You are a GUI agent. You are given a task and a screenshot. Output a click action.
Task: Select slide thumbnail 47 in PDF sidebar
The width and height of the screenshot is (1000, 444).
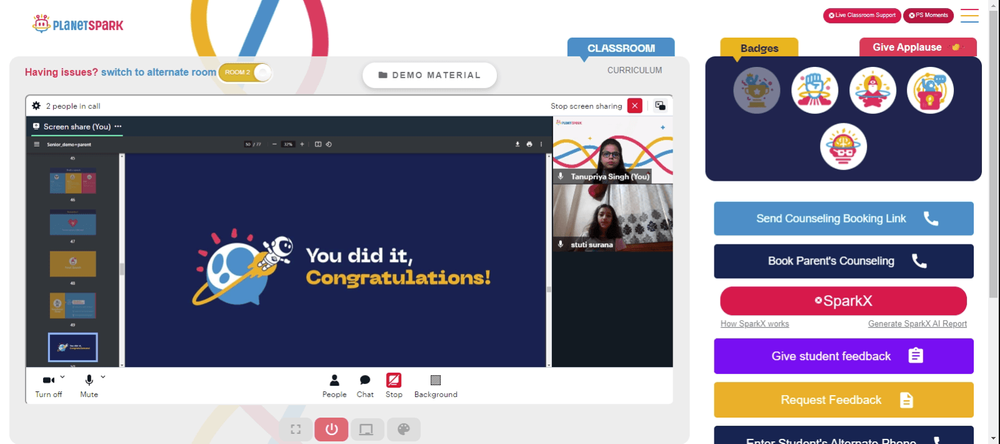(73, 223)
